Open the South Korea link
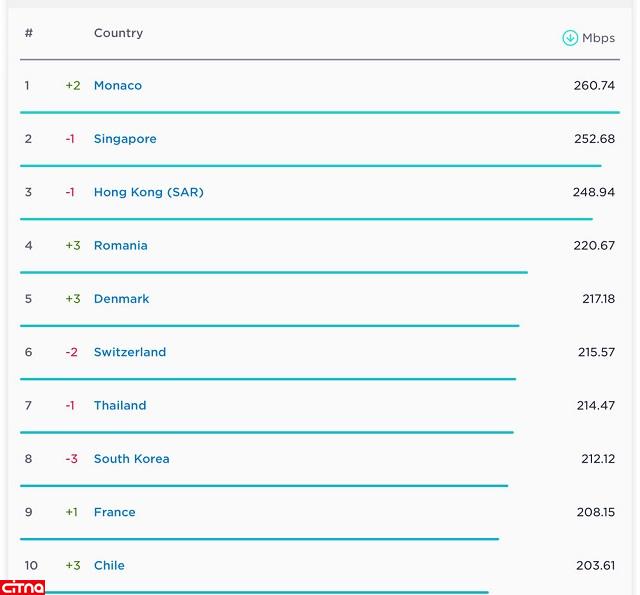Viewport: 640px width, 595px height. 131,459
